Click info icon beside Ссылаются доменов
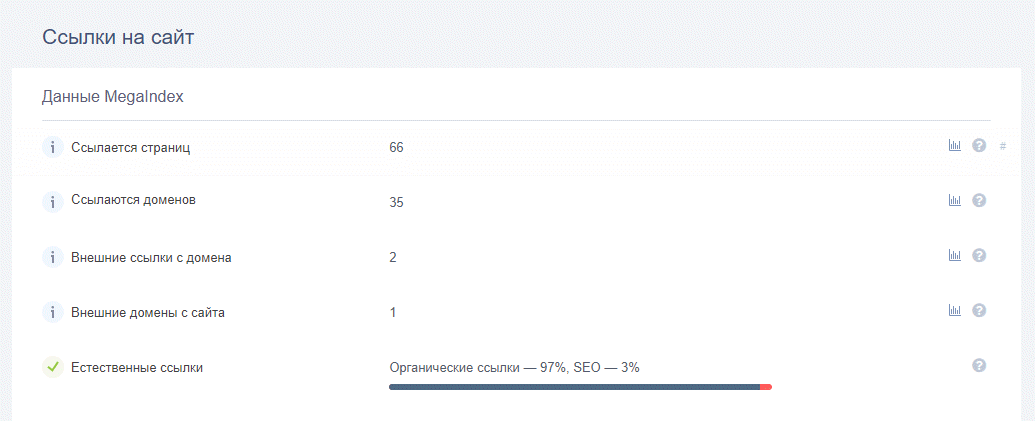Screen dimensions: 1035x421 53,201
